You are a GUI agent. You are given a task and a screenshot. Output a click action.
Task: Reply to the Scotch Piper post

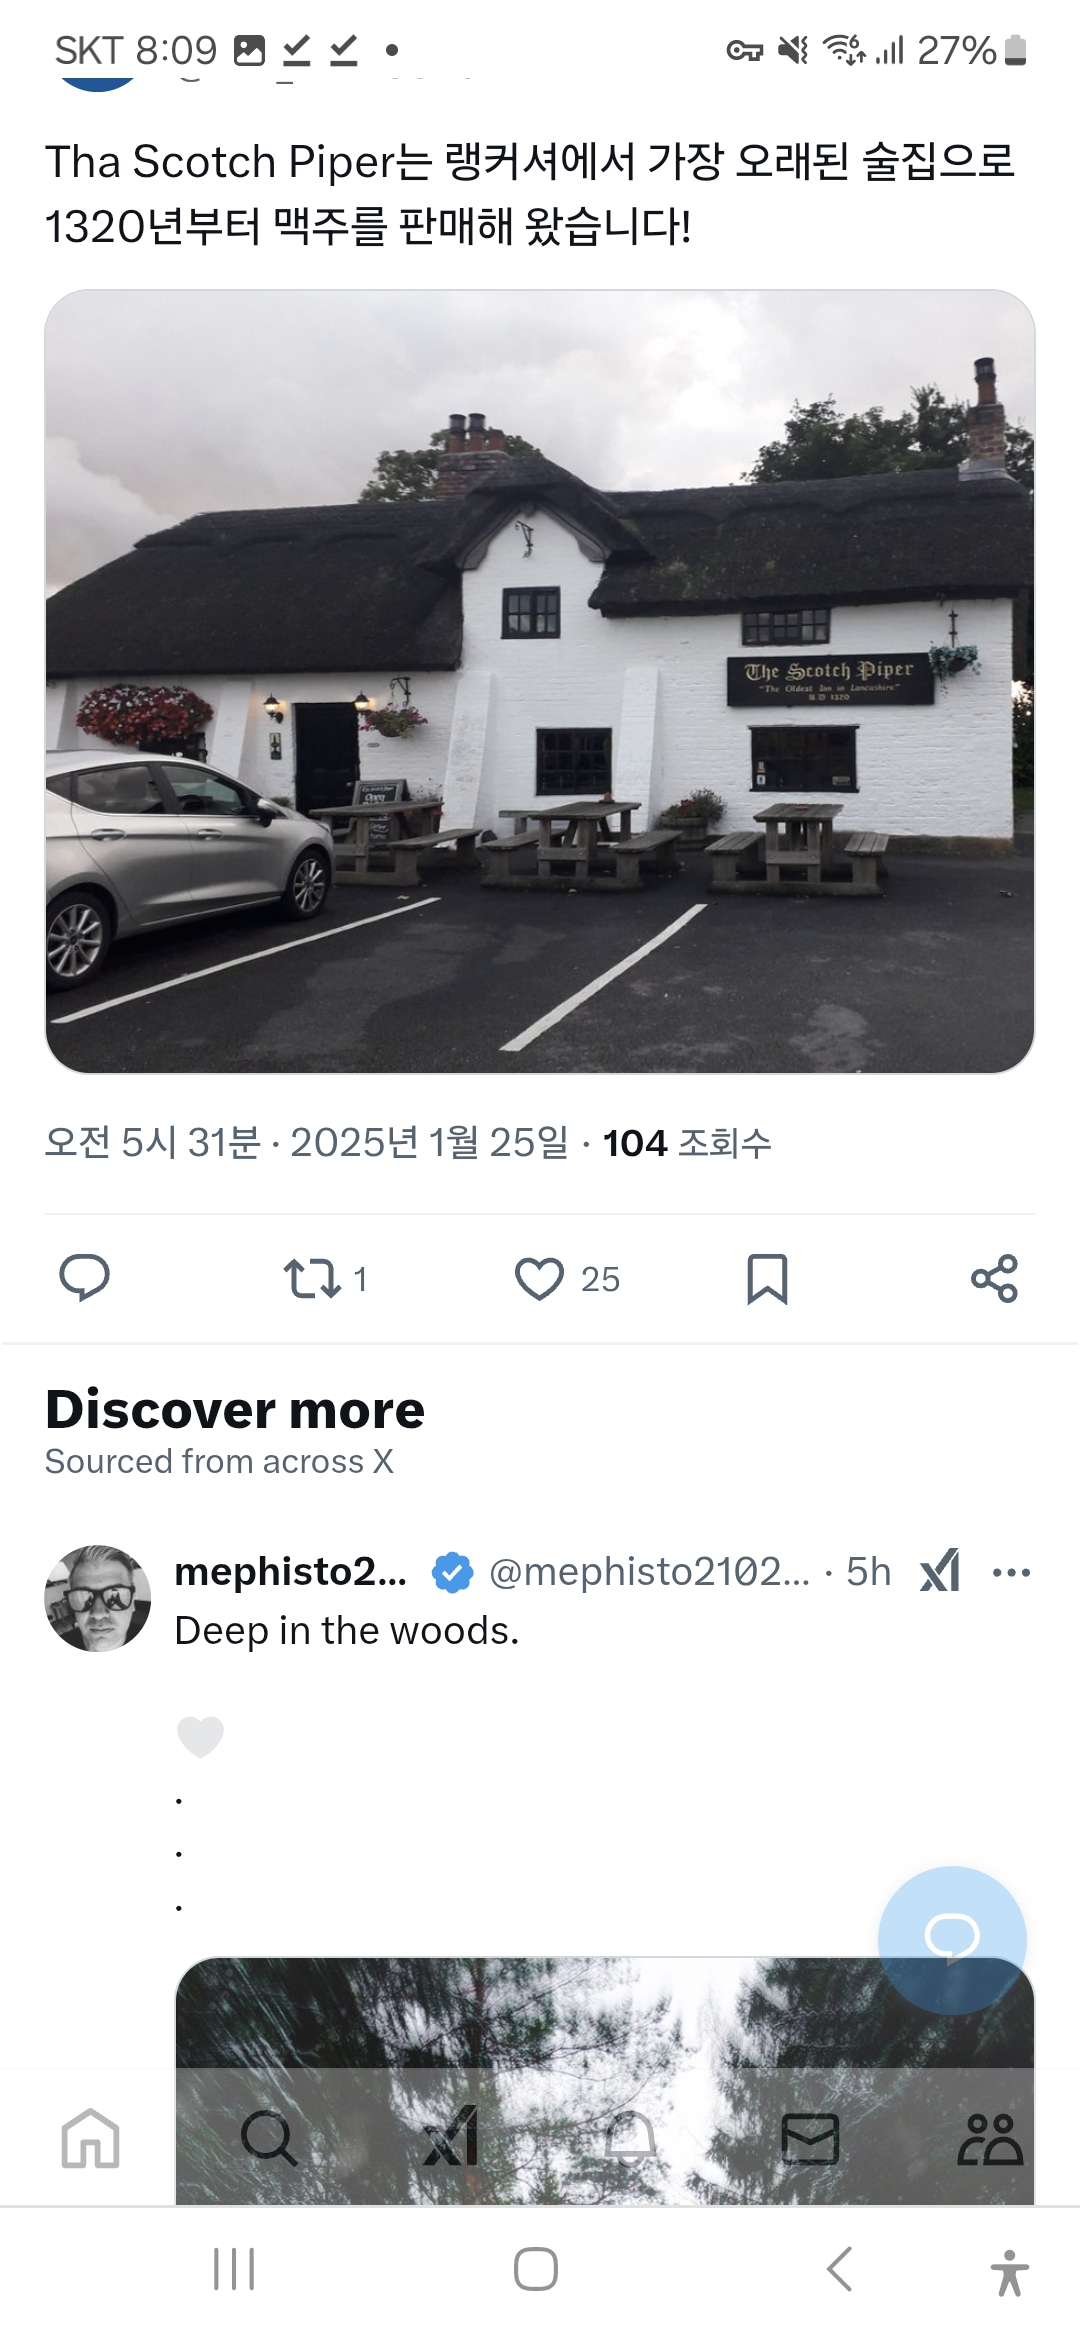(85, 1278)
